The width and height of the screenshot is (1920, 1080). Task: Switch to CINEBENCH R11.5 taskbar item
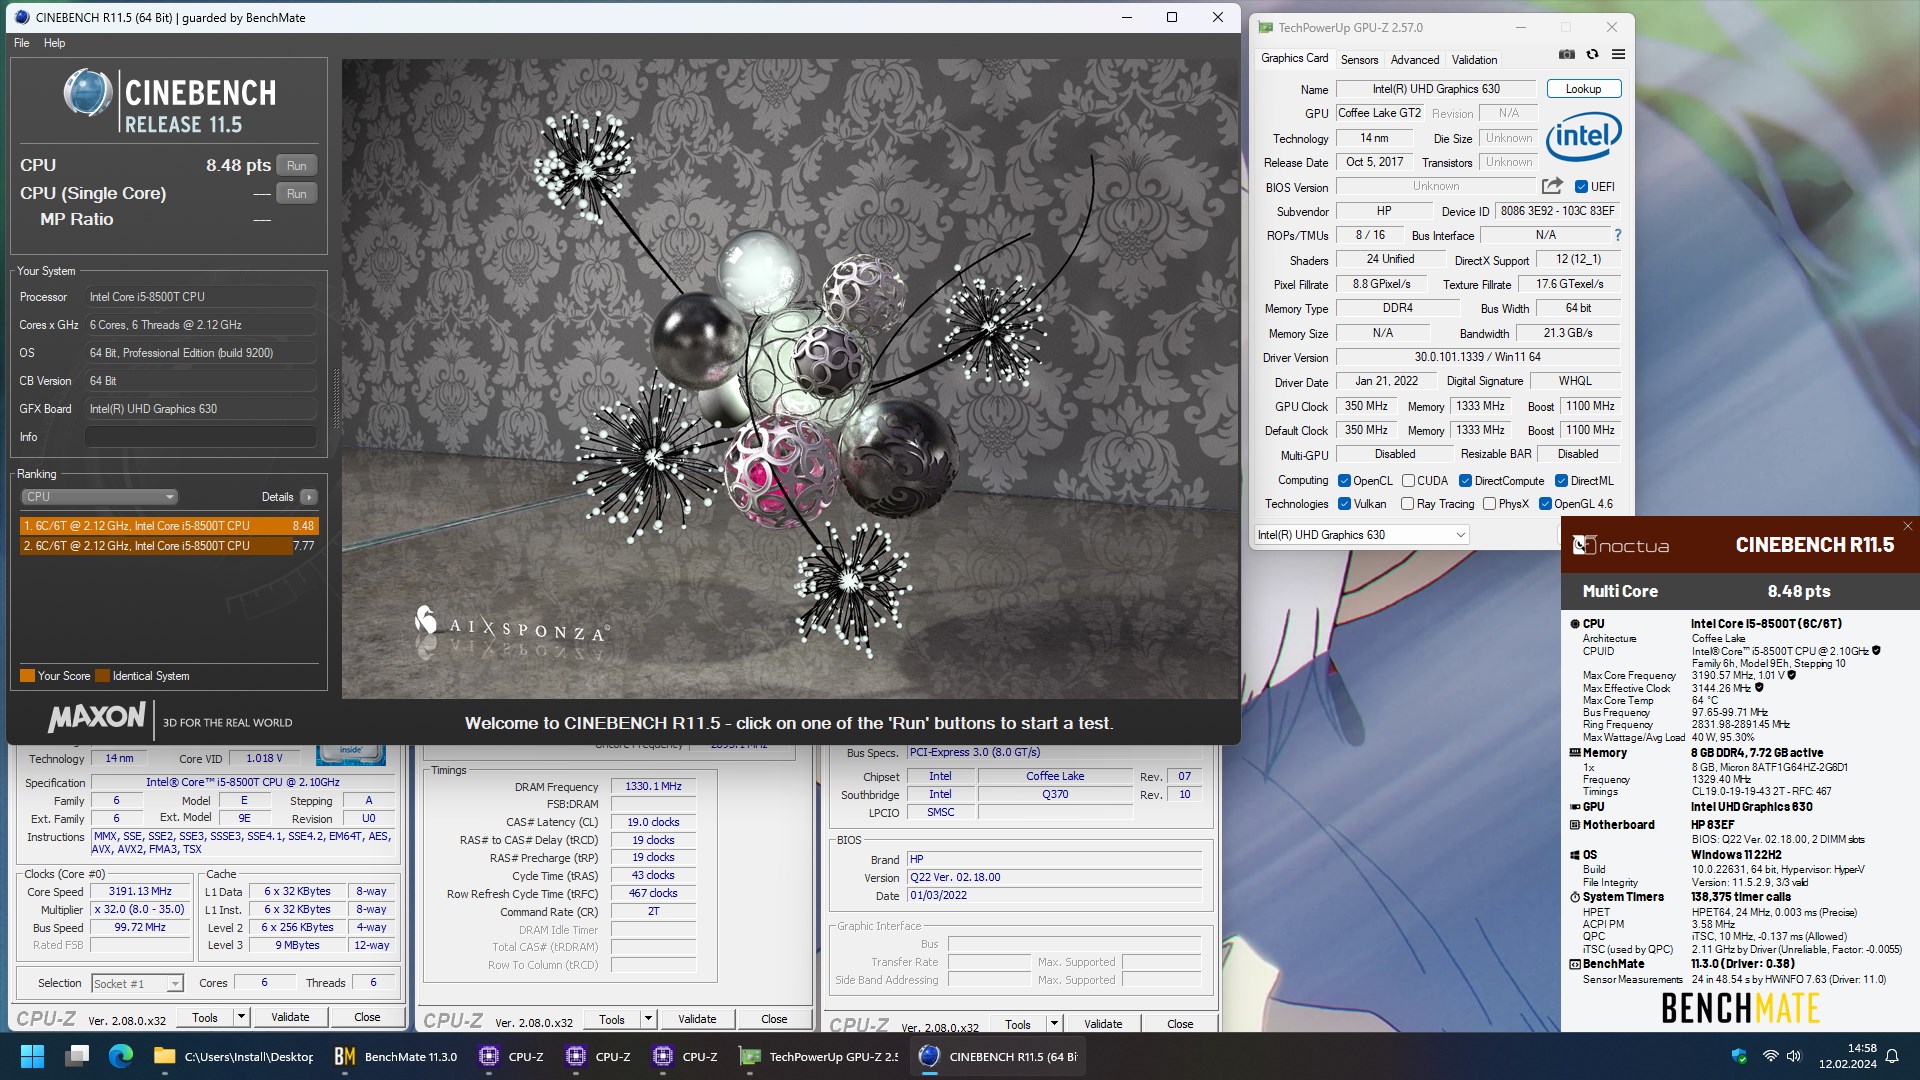1000,1056
